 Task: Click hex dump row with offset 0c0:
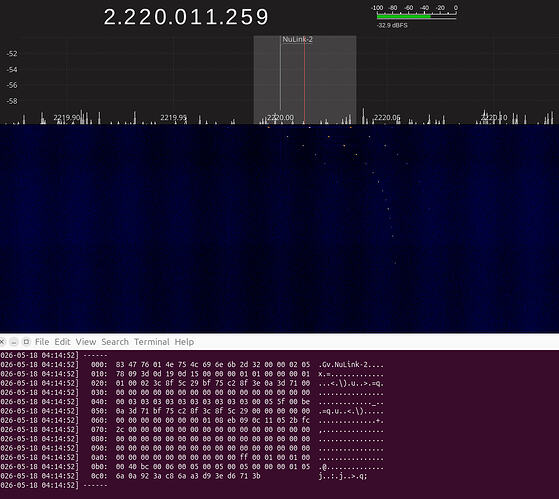184,476
